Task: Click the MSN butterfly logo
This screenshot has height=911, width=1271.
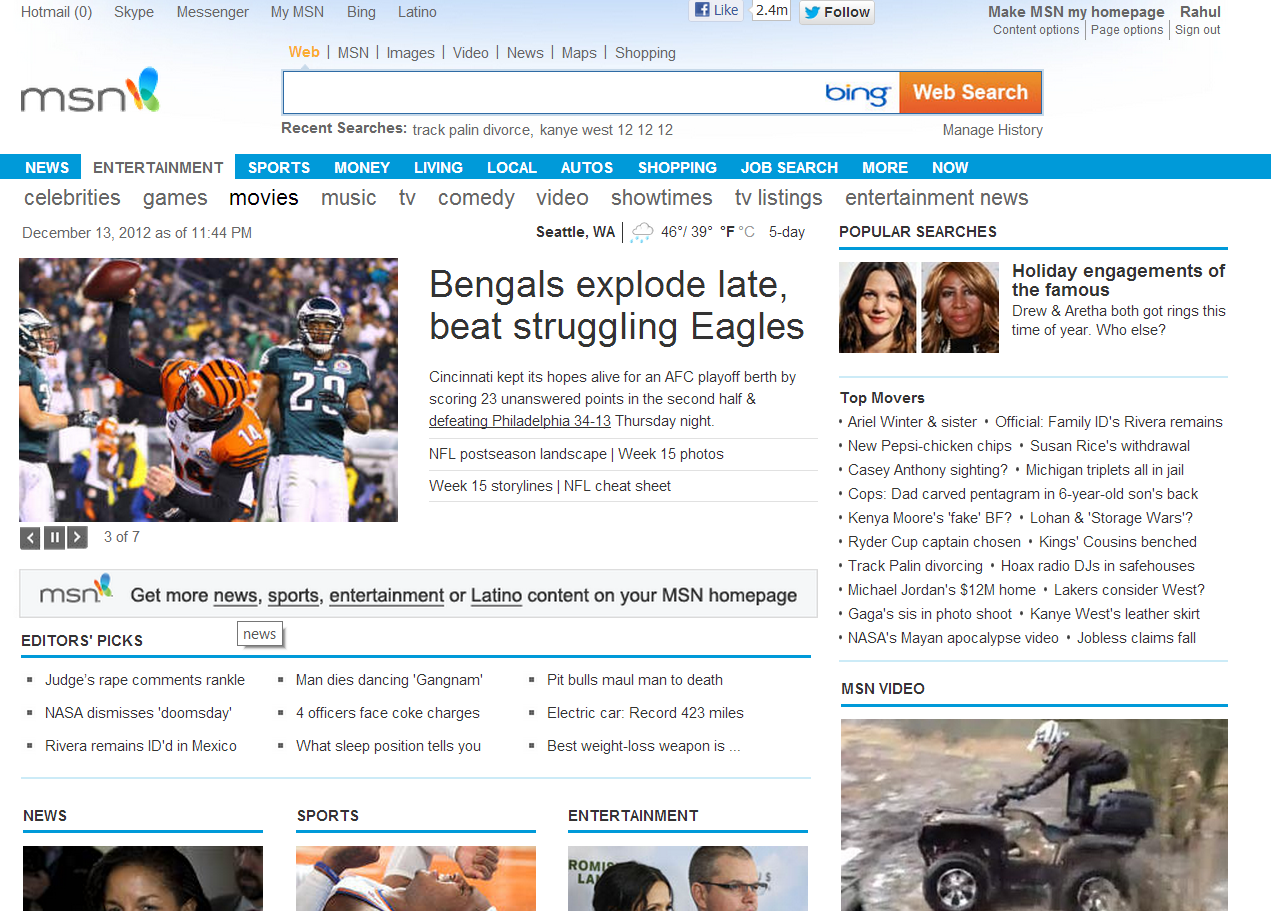Action: click(90, 92)
